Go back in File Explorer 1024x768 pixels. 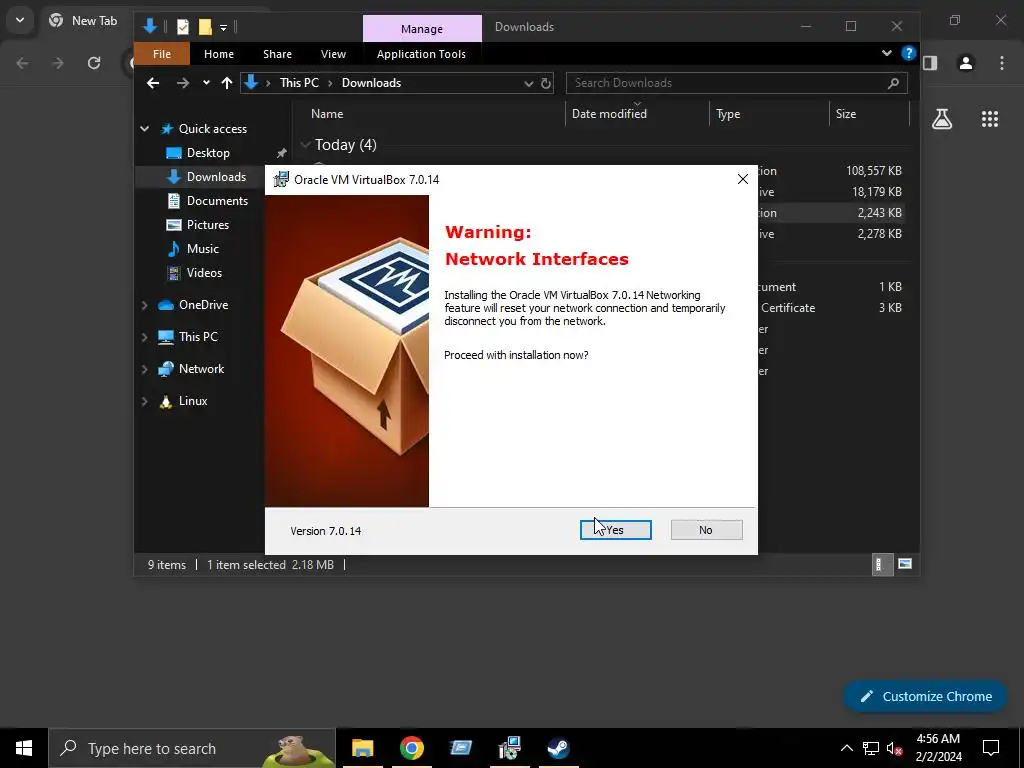[153, 83]
